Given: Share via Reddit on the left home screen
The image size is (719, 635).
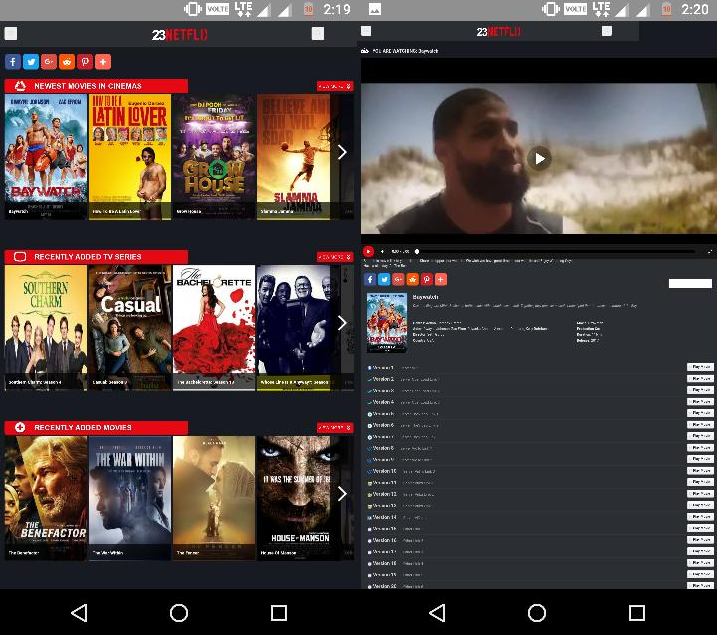Looking at the screenshot, I should (x=67, y=61).
